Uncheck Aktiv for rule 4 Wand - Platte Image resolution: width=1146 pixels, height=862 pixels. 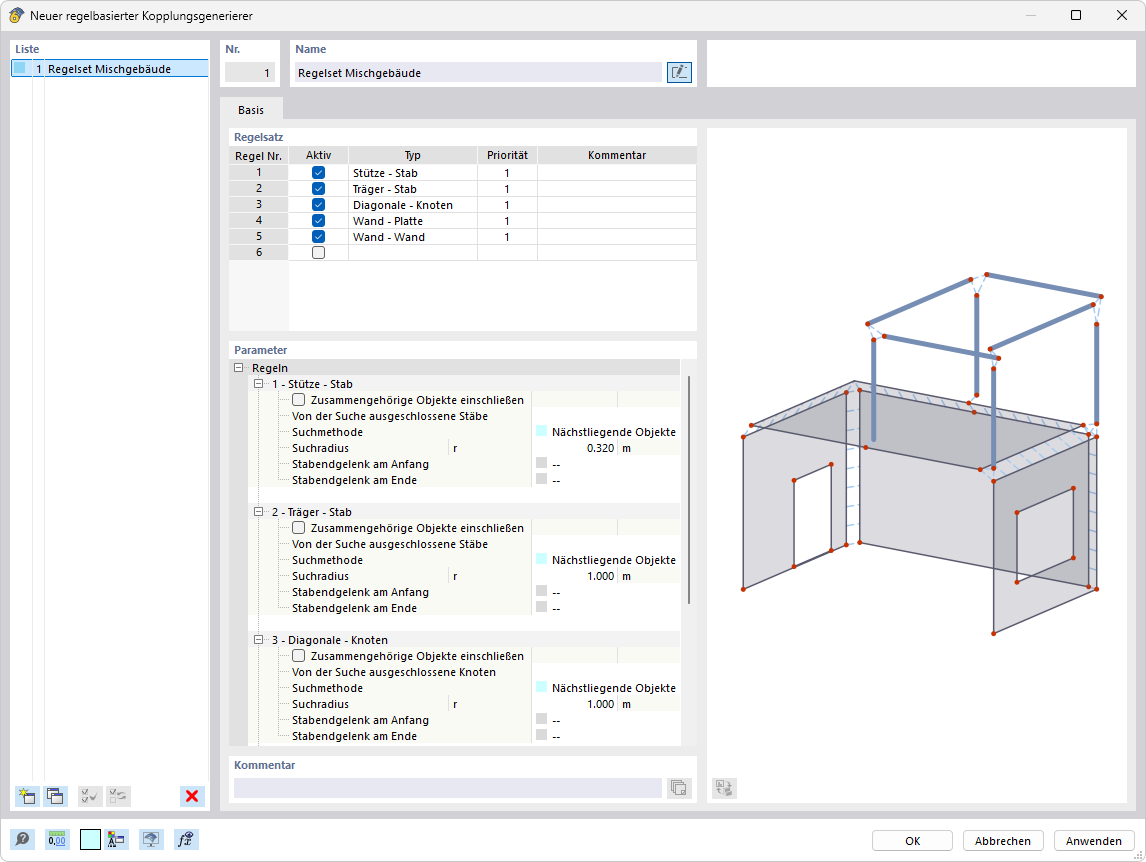318,221
